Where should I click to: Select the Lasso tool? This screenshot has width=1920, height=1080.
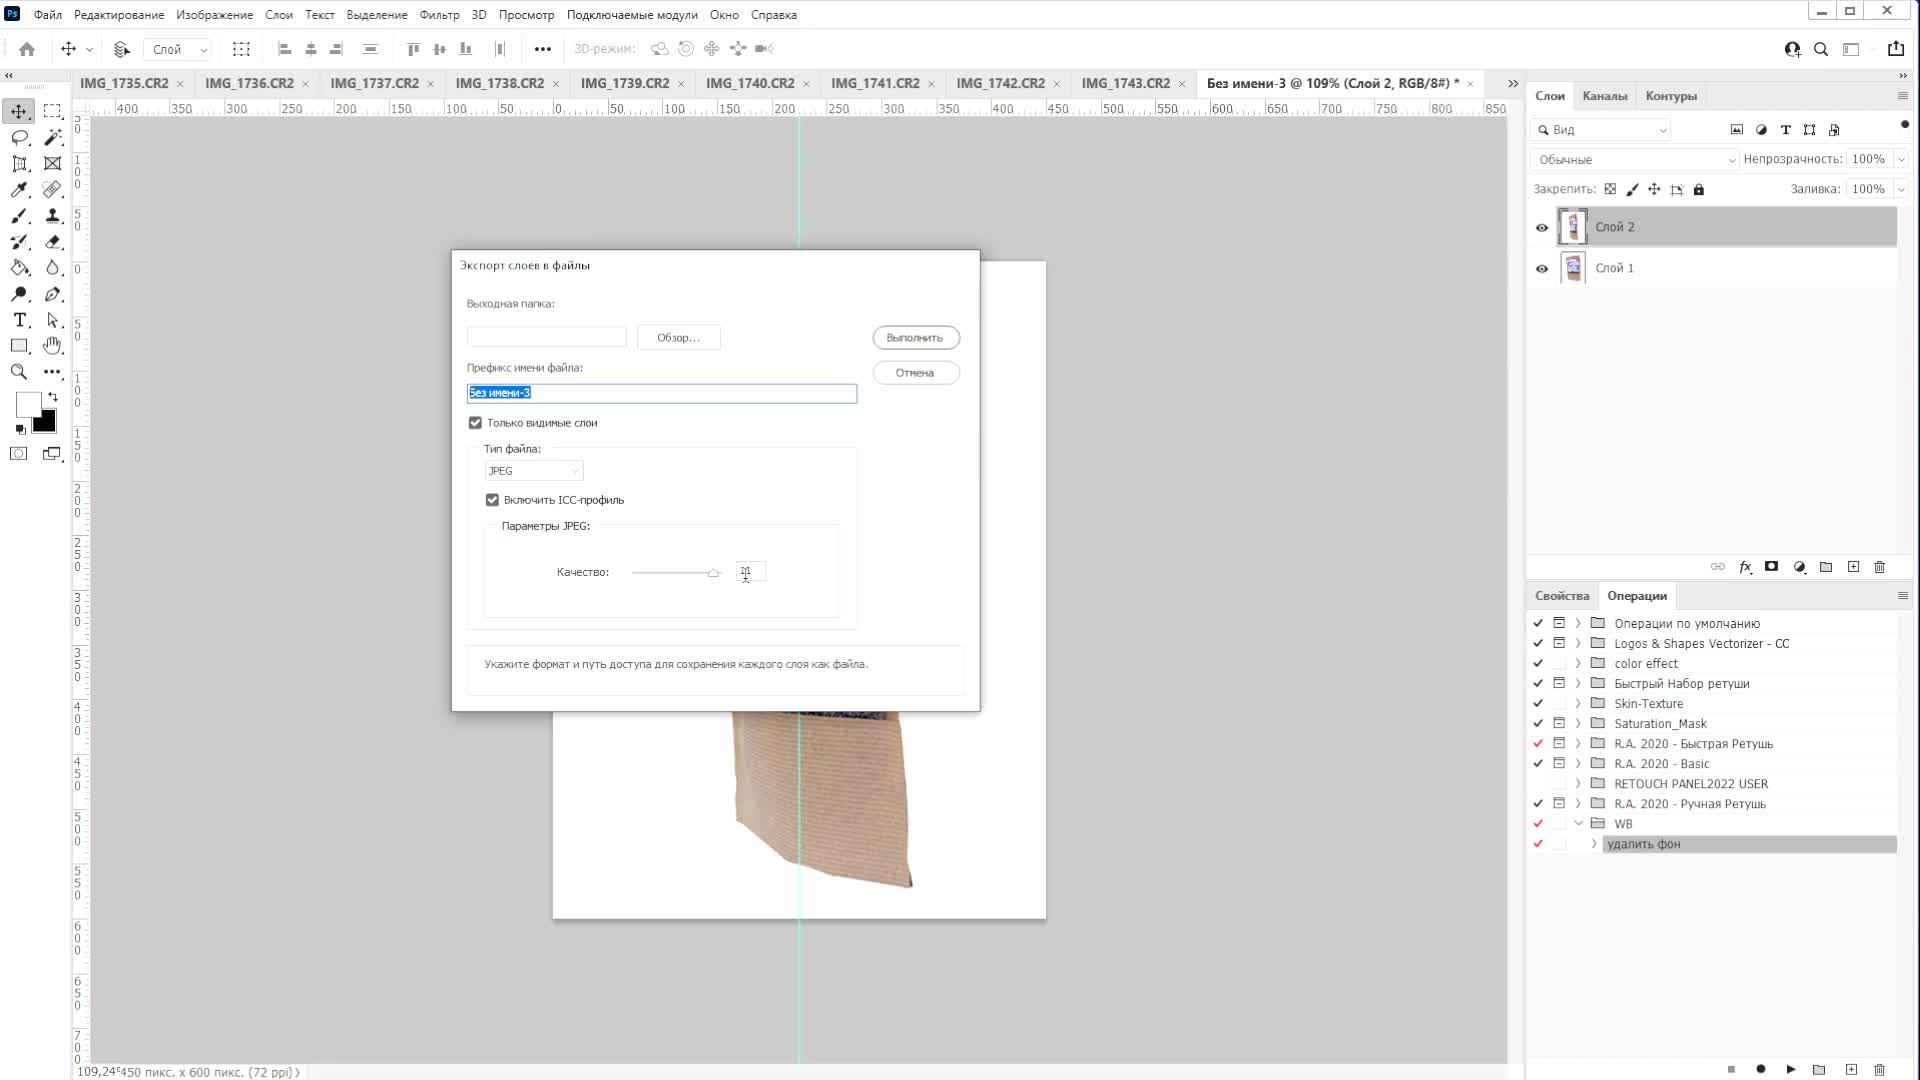pyautogui.click(x=19, y=137)
